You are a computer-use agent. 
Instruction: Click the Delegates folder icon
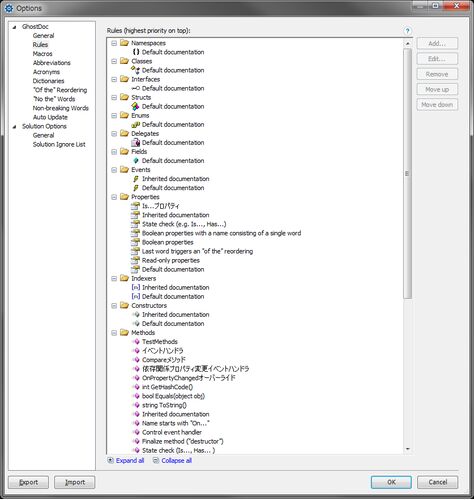click(x=124, y=133)
